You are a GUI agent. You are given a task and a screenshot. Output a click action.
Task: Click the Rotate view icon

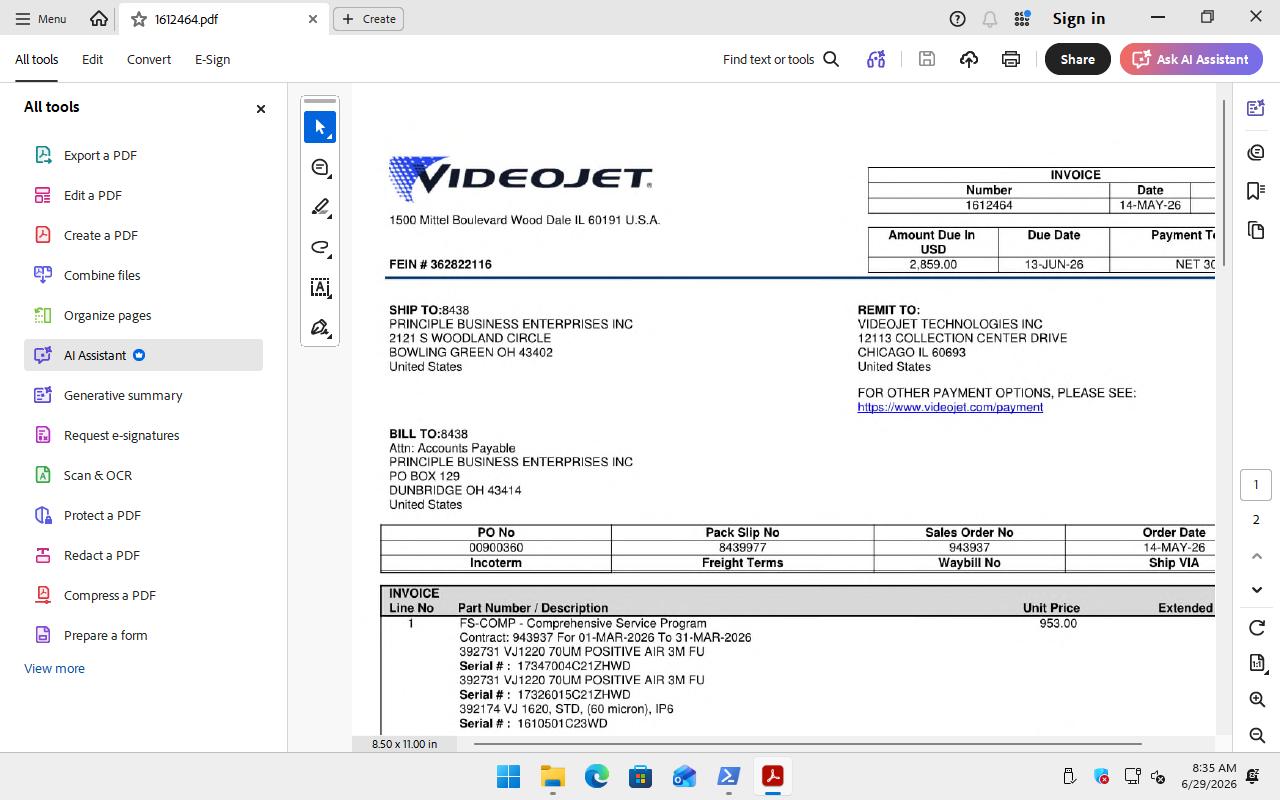1257,628
